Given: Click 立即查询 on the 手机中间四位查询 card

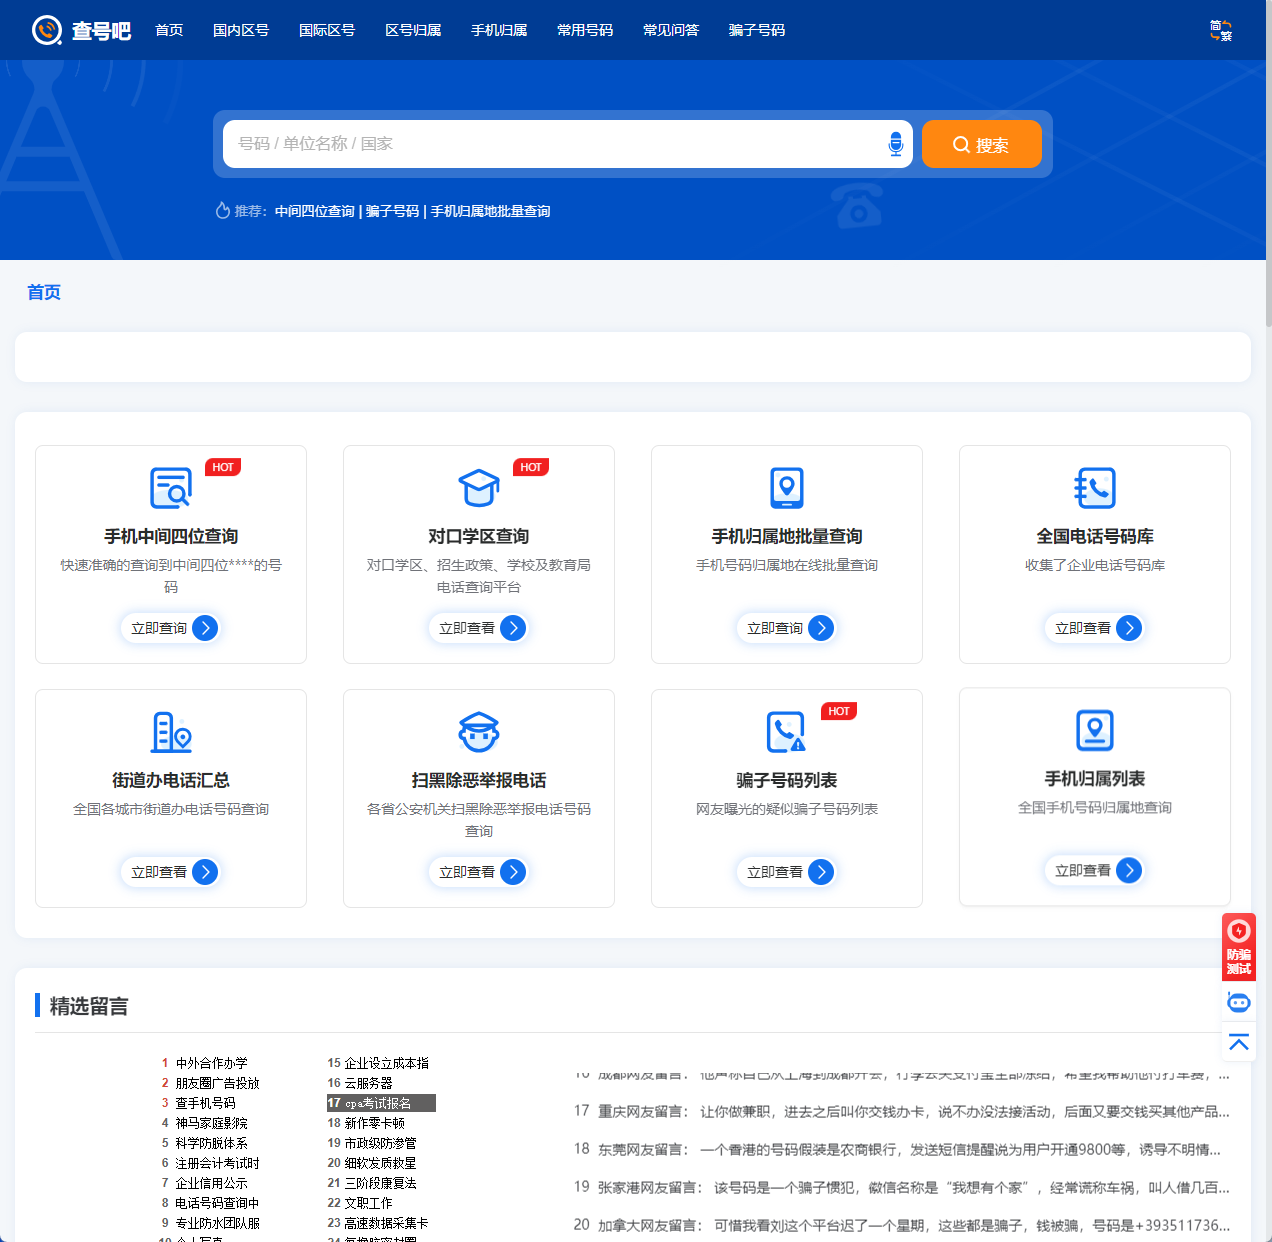Looking at the screenshot, I should click(170, 628).
